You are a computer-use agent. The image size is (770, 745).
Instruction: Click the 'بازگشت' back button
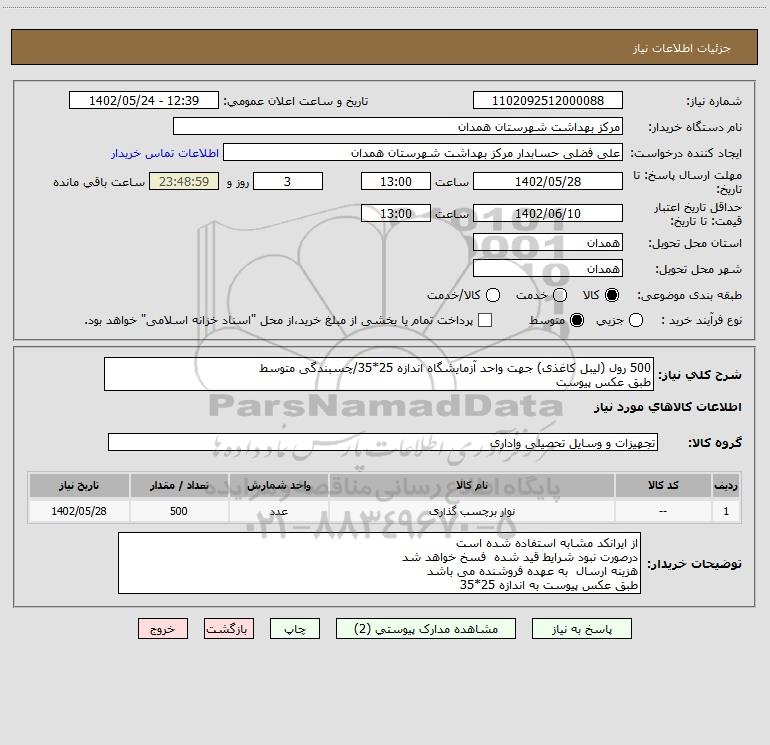coord(229,629)
